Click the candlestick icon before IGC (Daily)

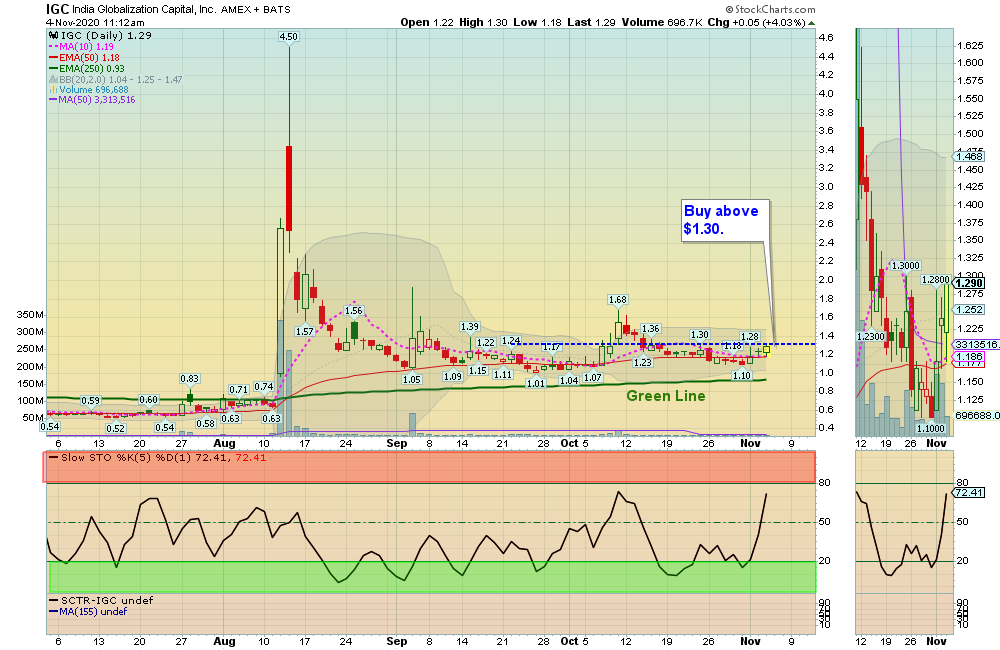pos(54,36)
